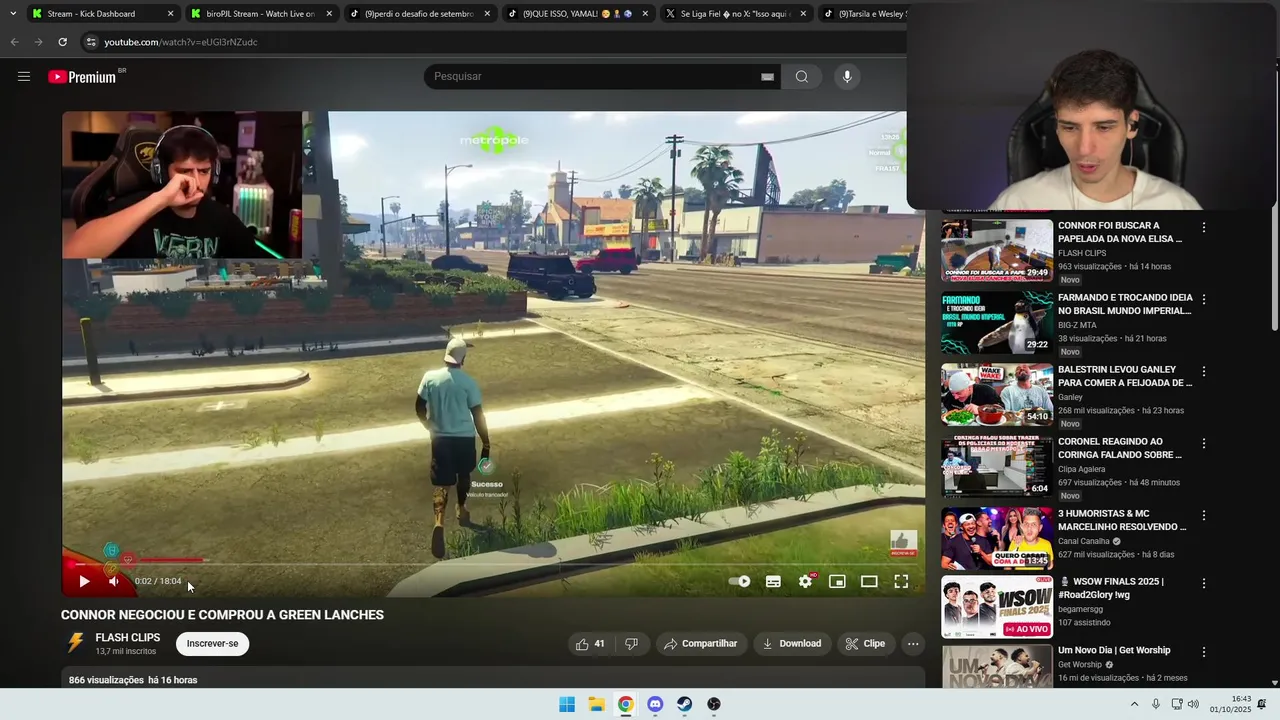
Task: Open the YouTube hamburger guide menu
Action: 24,77
